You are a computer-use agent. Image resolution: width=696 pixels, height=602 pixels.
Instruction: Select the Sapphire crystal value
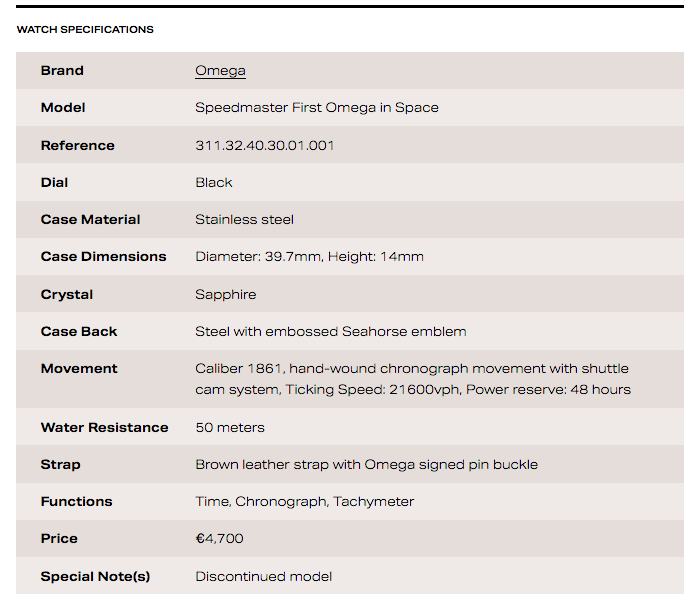[x=226, y=295]
